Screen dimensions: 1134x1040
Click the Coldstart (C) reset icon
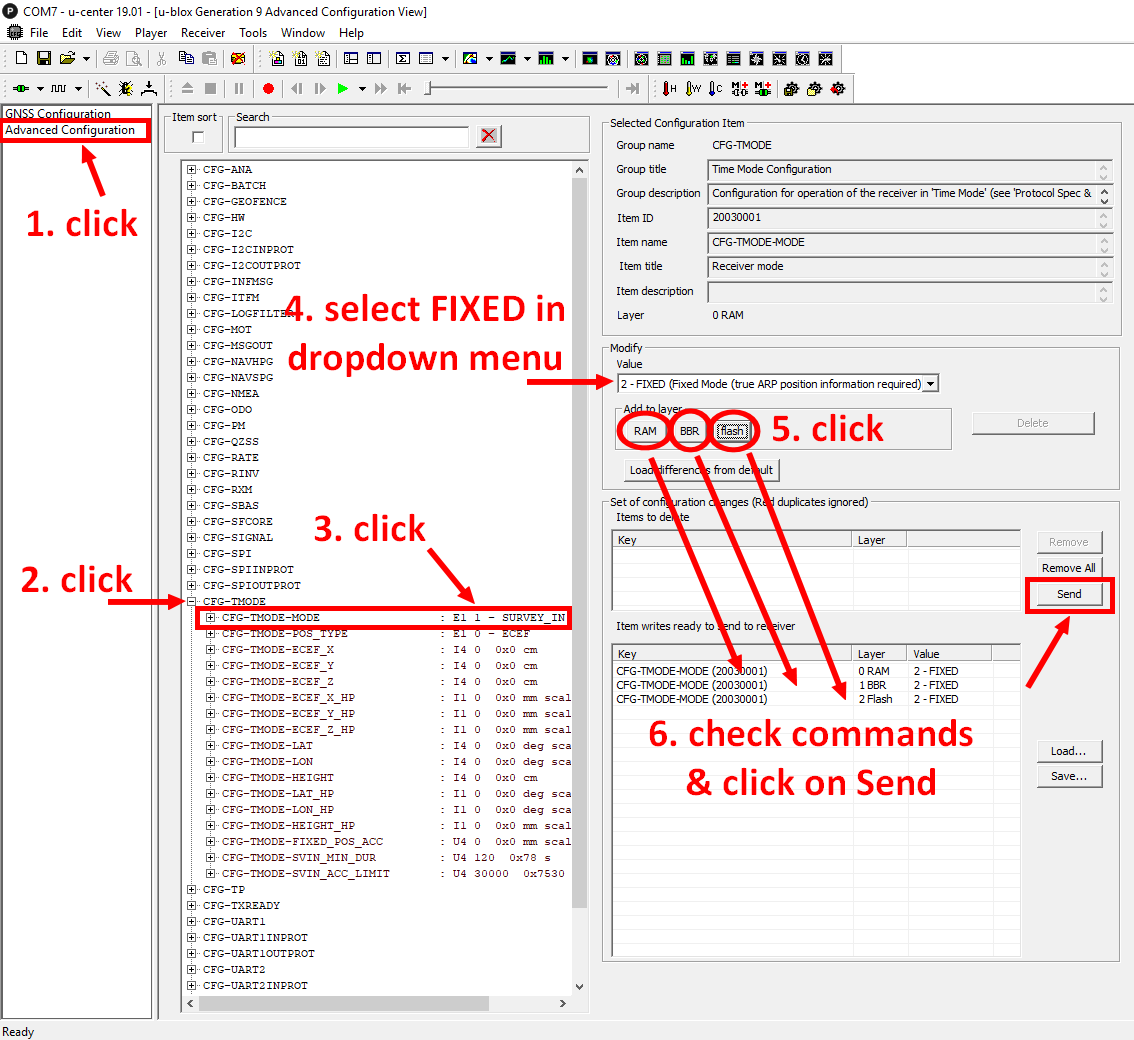714,89
